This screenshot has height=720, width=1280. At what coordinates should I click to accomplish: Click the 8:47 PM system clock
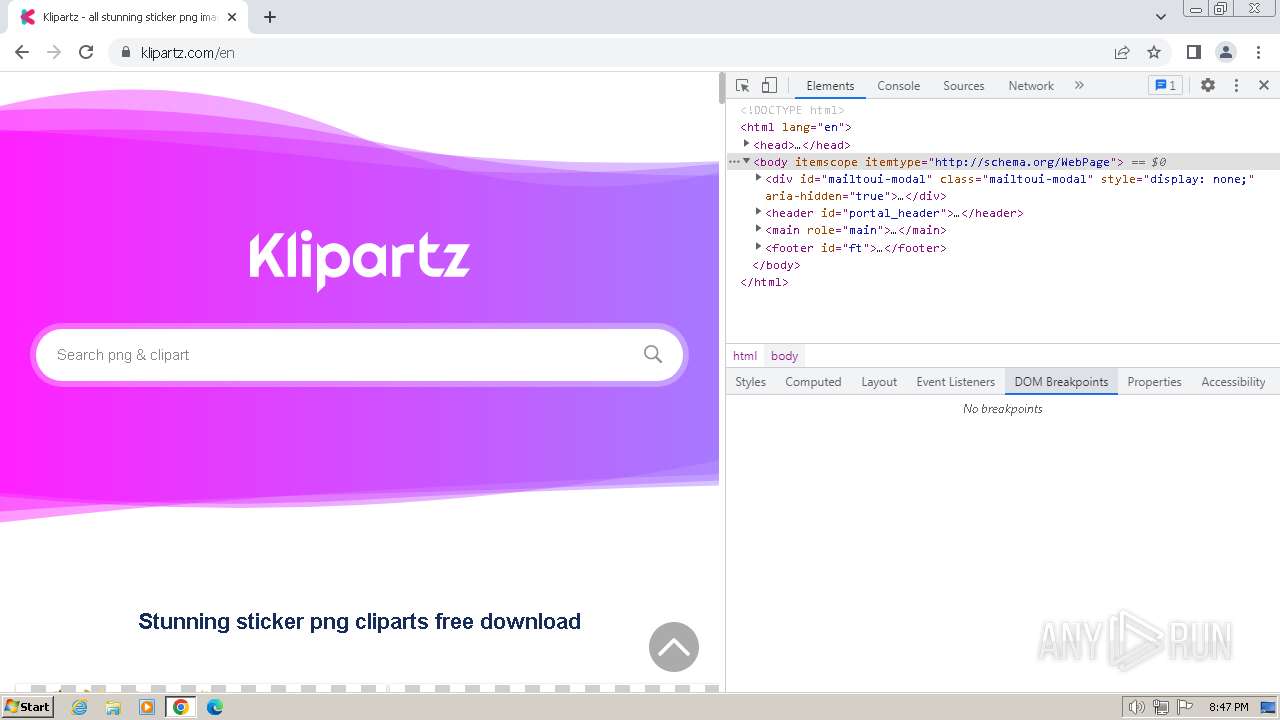1228,707
